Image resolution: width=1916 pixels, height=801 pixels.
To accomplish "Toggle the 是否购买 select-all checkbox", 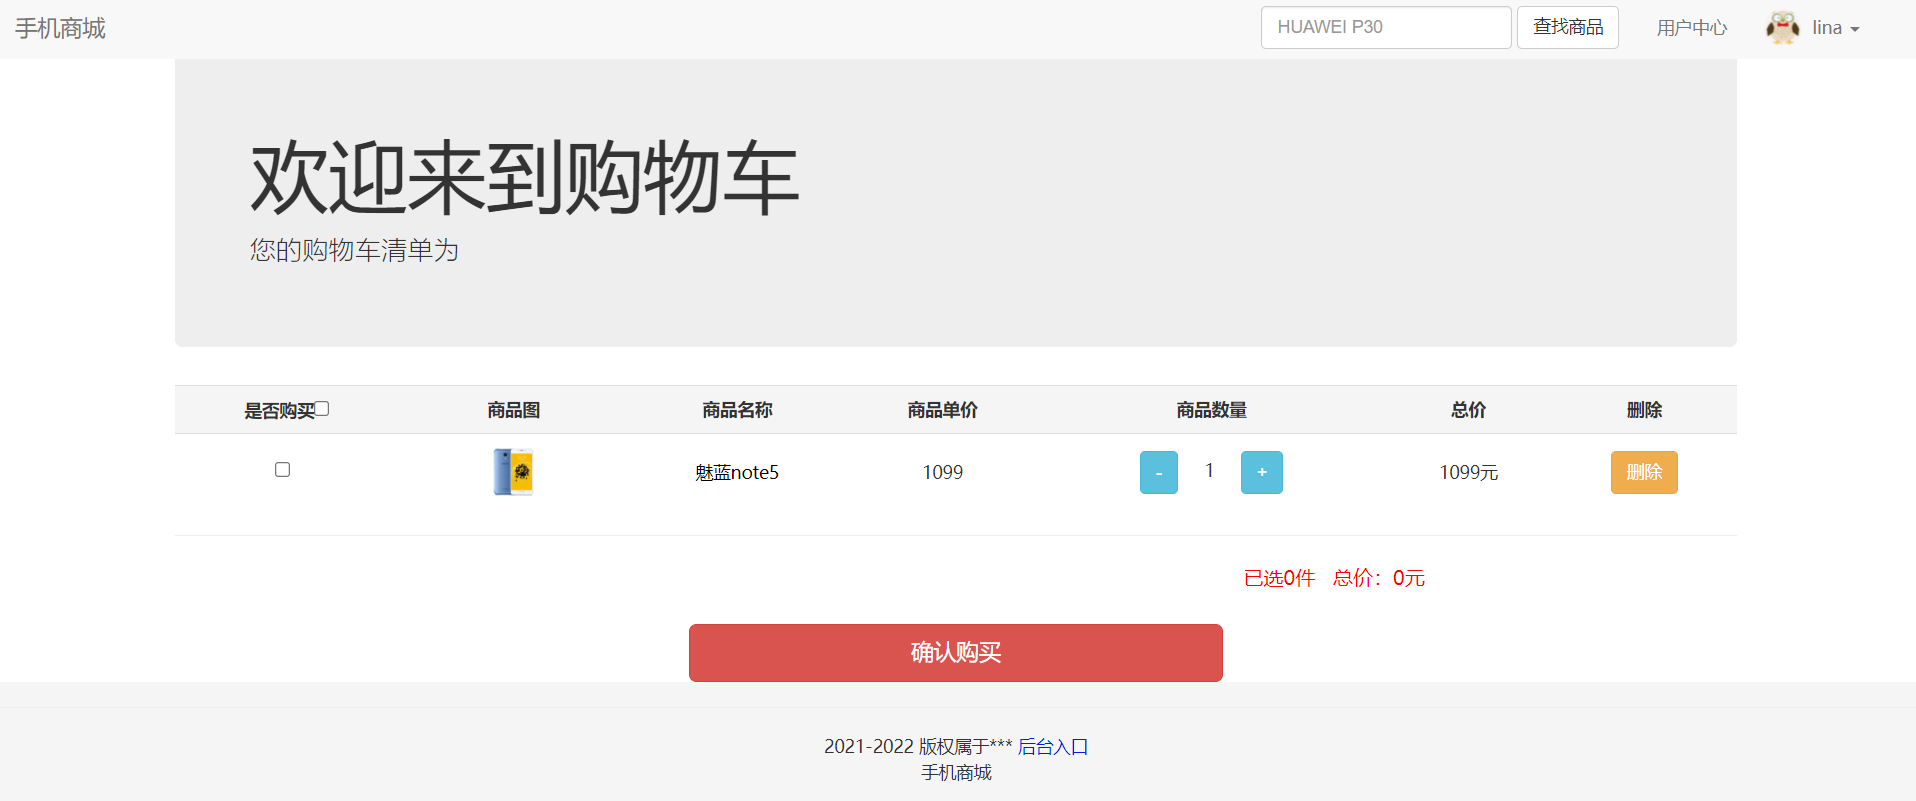I will tap(322, 408).
